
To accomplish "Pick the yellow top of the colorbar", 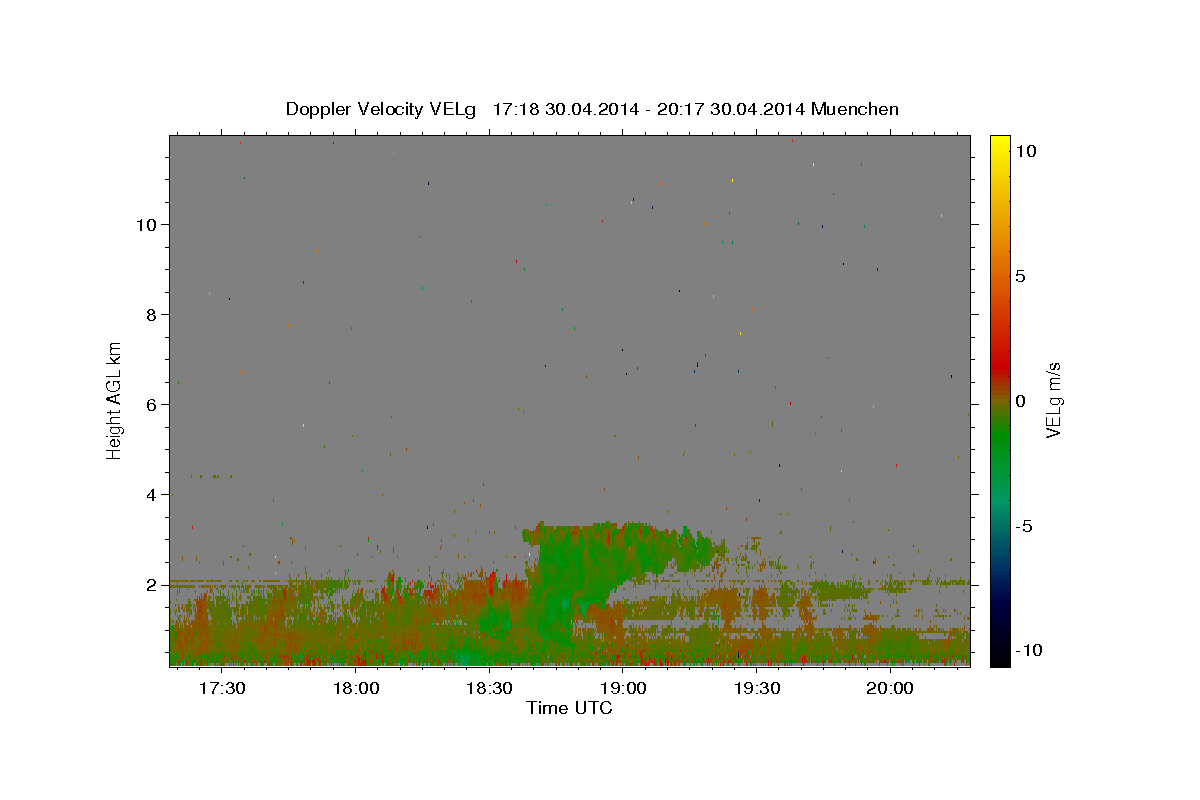I will tap(999, 145).
